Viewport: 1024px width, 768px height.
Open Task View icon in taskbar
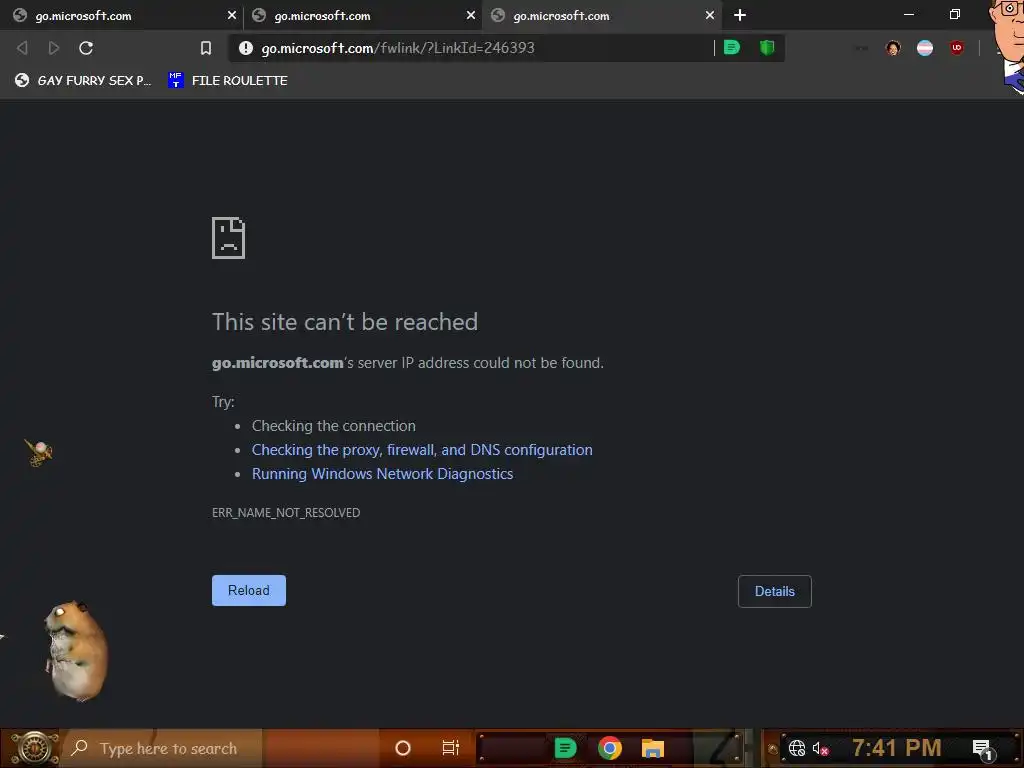451,748
